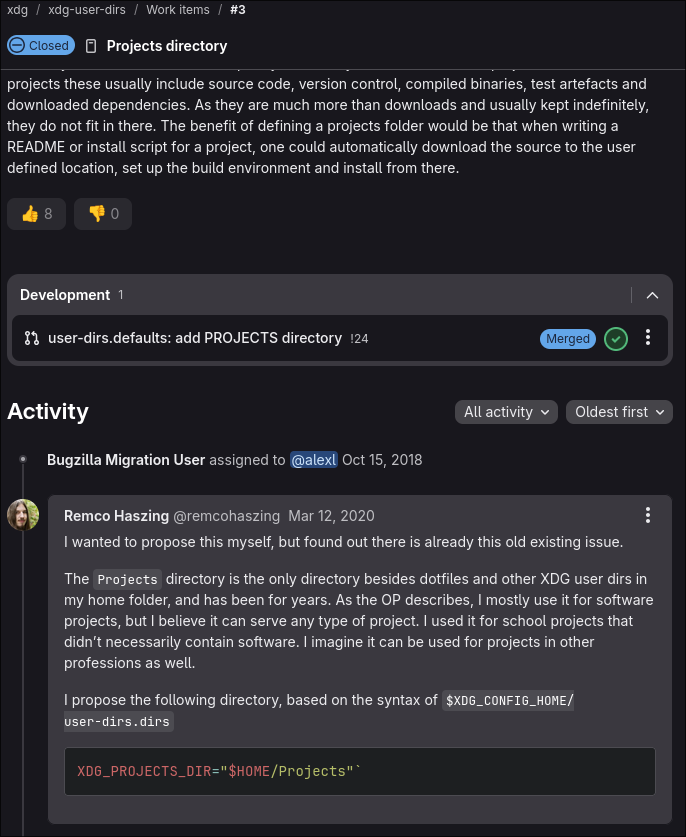The height and width of the screenshot is (837, 686).
Task: Go to the xdg-user-dirs project breadcrumb
Action: [x=87, y=10]
